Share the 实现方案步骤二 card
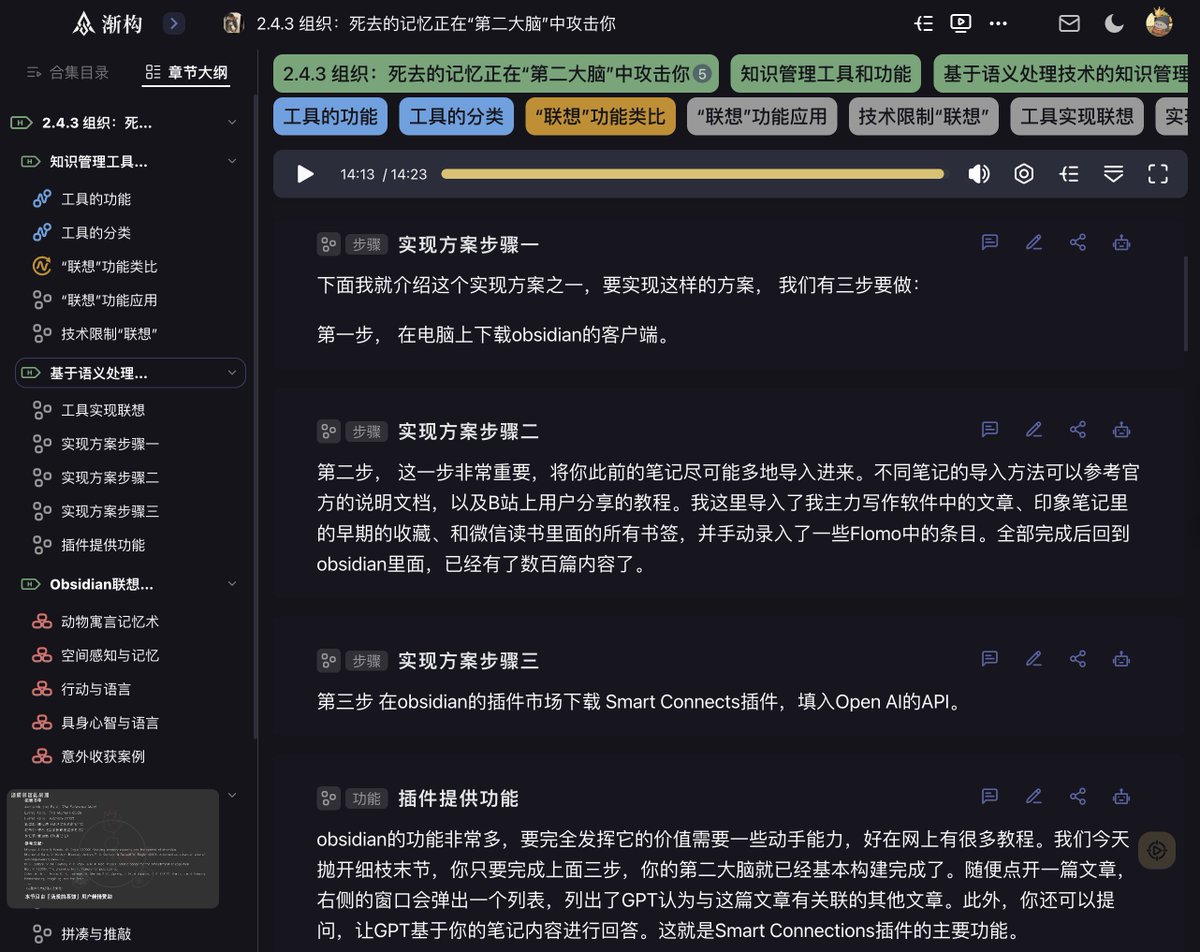Viewport: 1200px width, 952px height. coord(1078,429)
